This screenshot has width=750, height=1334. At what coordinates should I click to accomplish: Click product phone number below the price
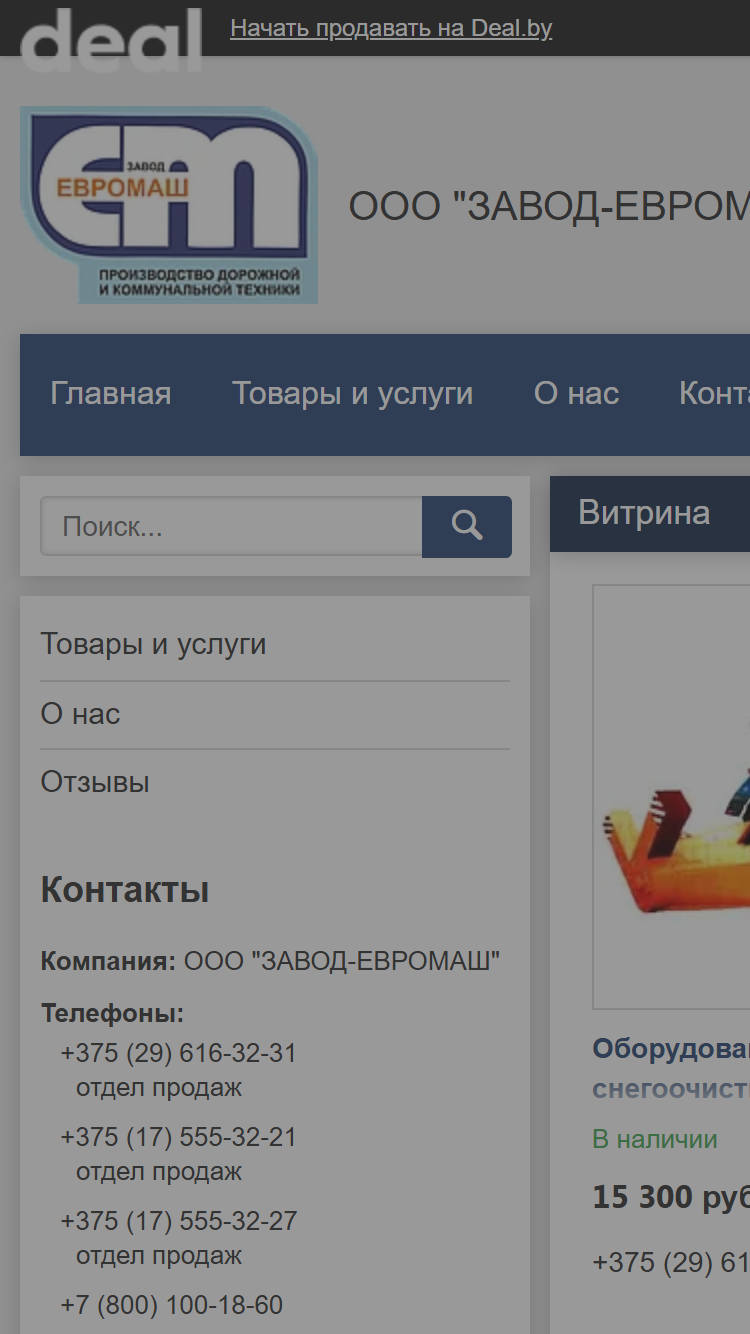coord(671,1263)
